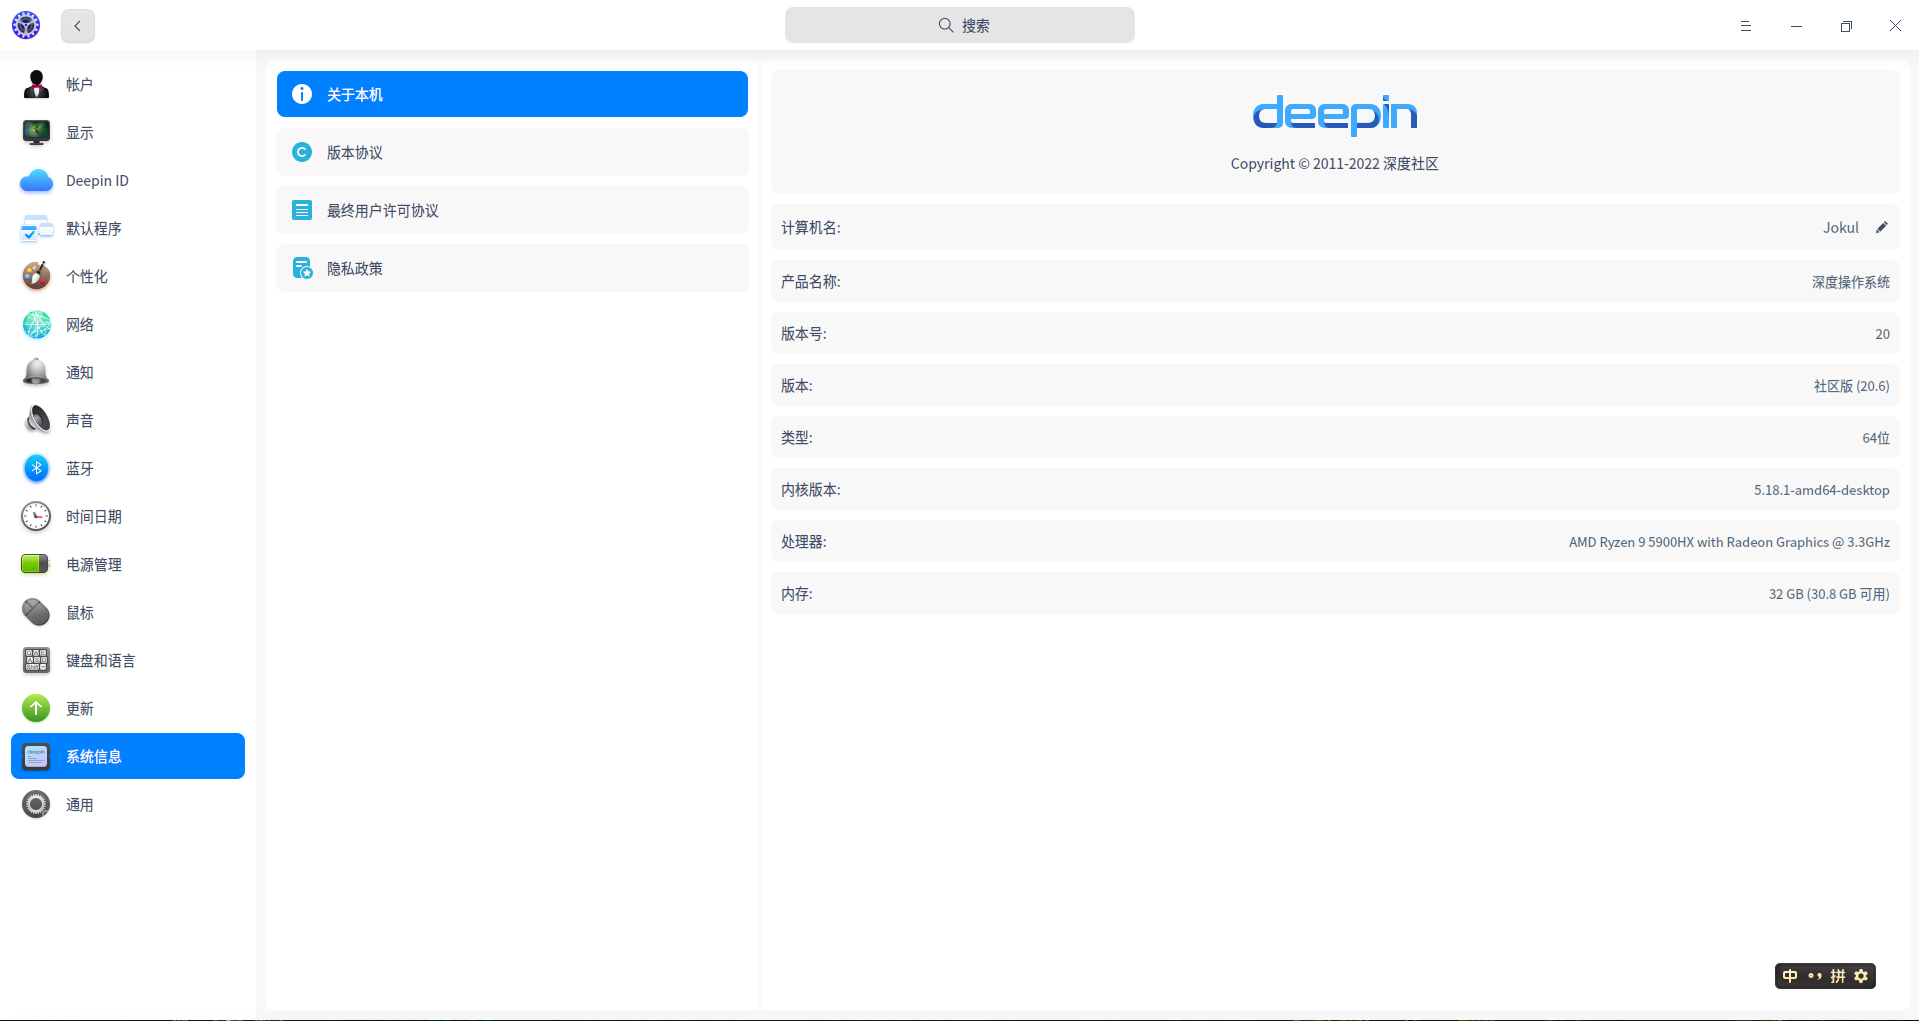
Task: Click the back arrow button
Action: tap(78, 26)
